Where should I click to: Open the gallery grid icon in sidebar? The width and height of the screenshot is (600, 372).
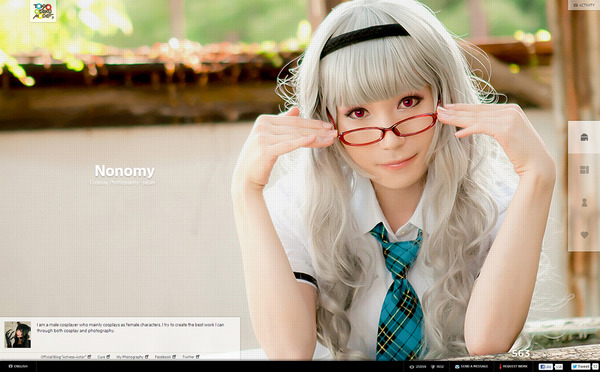tap(584, 170)
